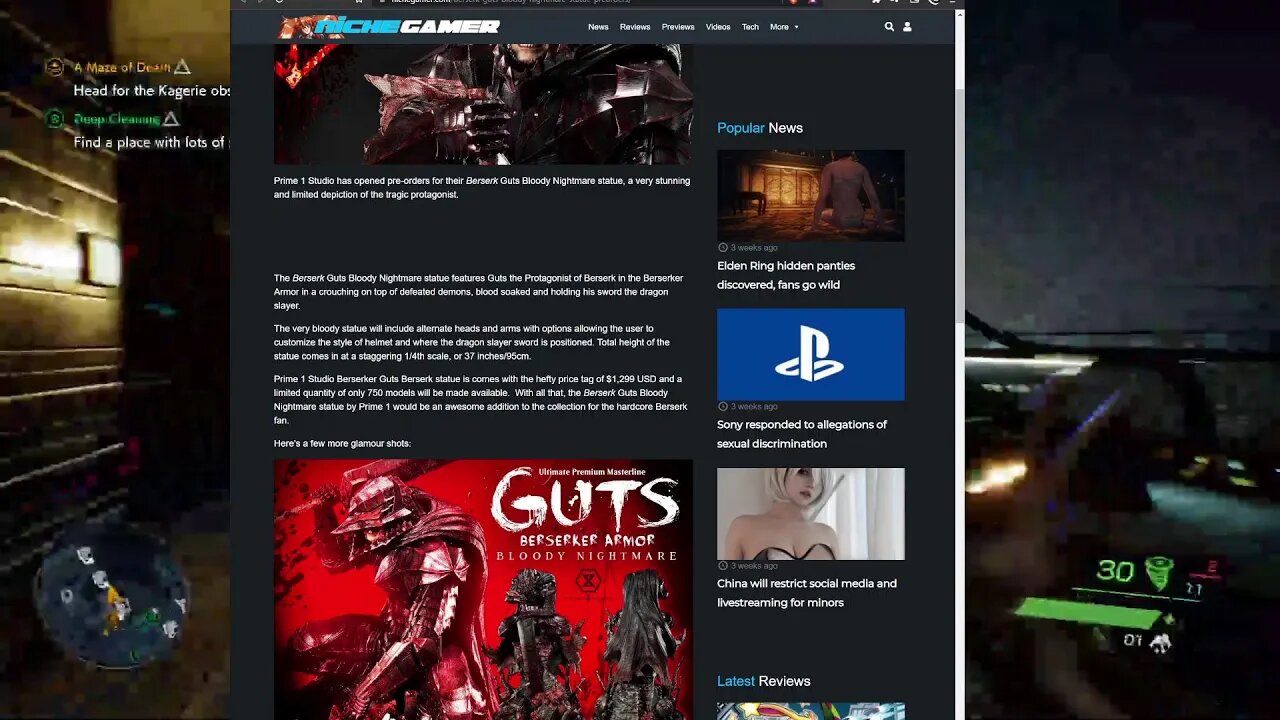Click clock icon under Elden Ring thumbnail
Viewport: 1280px width, 720px height.
pyautogui.click(x=723, y=247)
